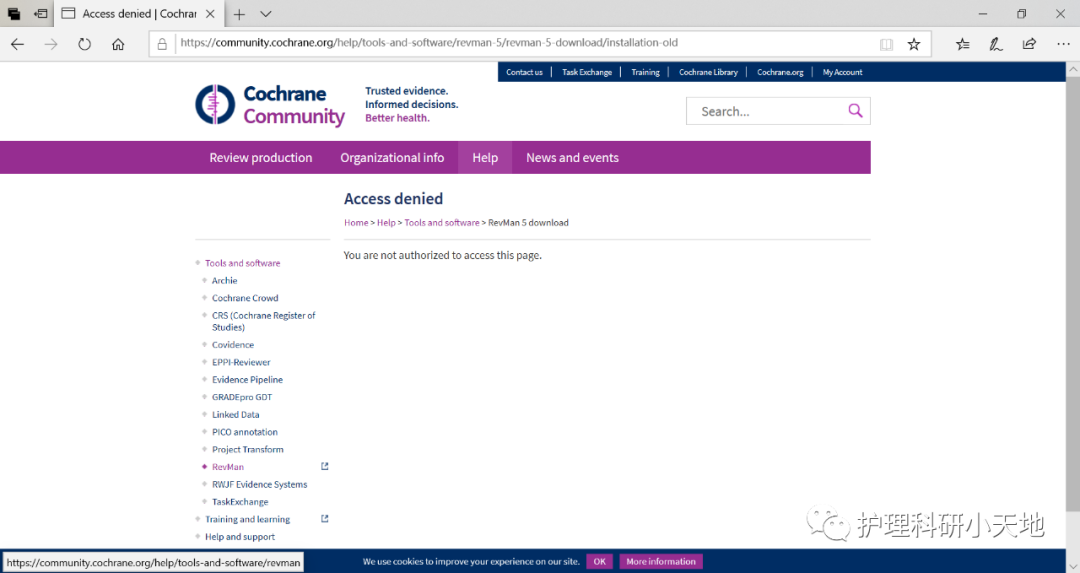Click the browser Back arrow

(17, 44)
